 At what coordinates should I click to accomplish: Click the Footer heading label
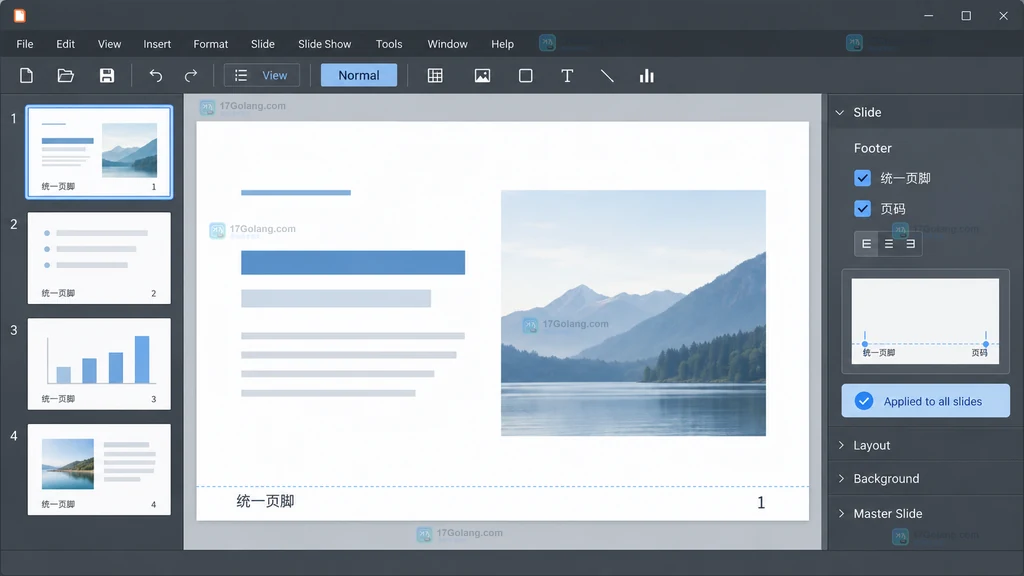pyautogui.click(x=872, y=148)
